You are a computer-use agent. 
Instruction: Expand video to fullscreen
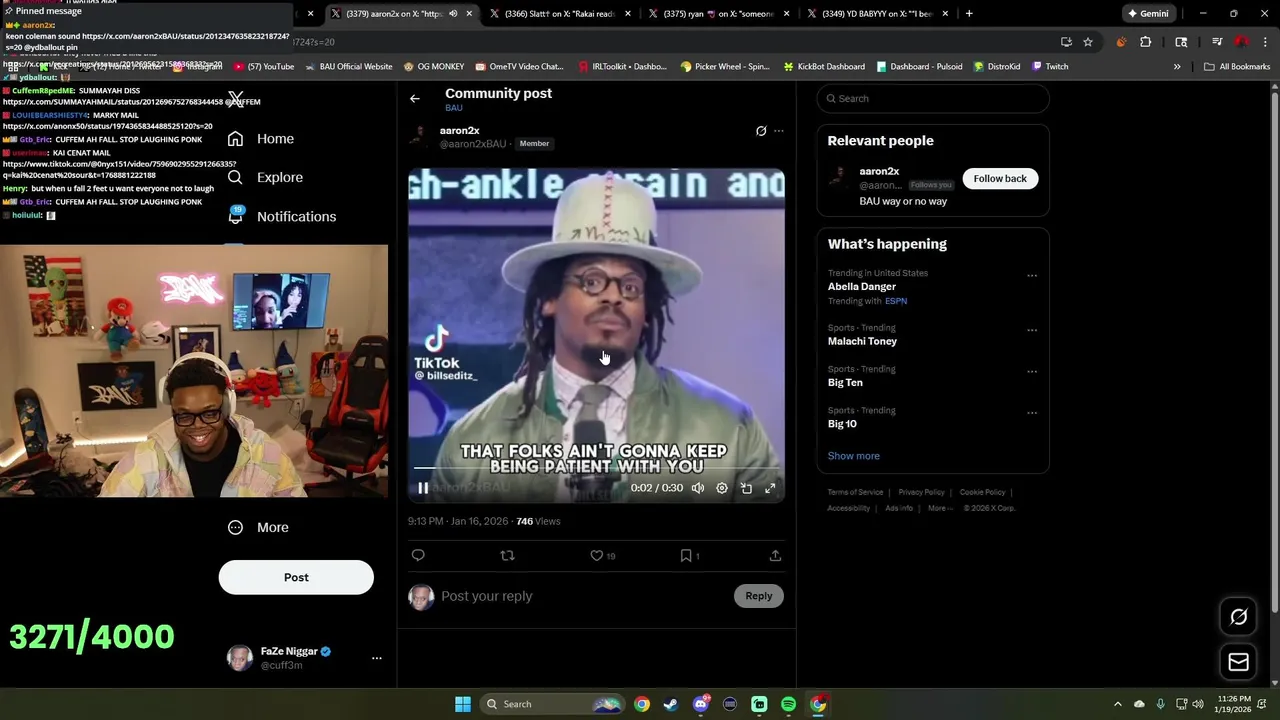[770, 488]
